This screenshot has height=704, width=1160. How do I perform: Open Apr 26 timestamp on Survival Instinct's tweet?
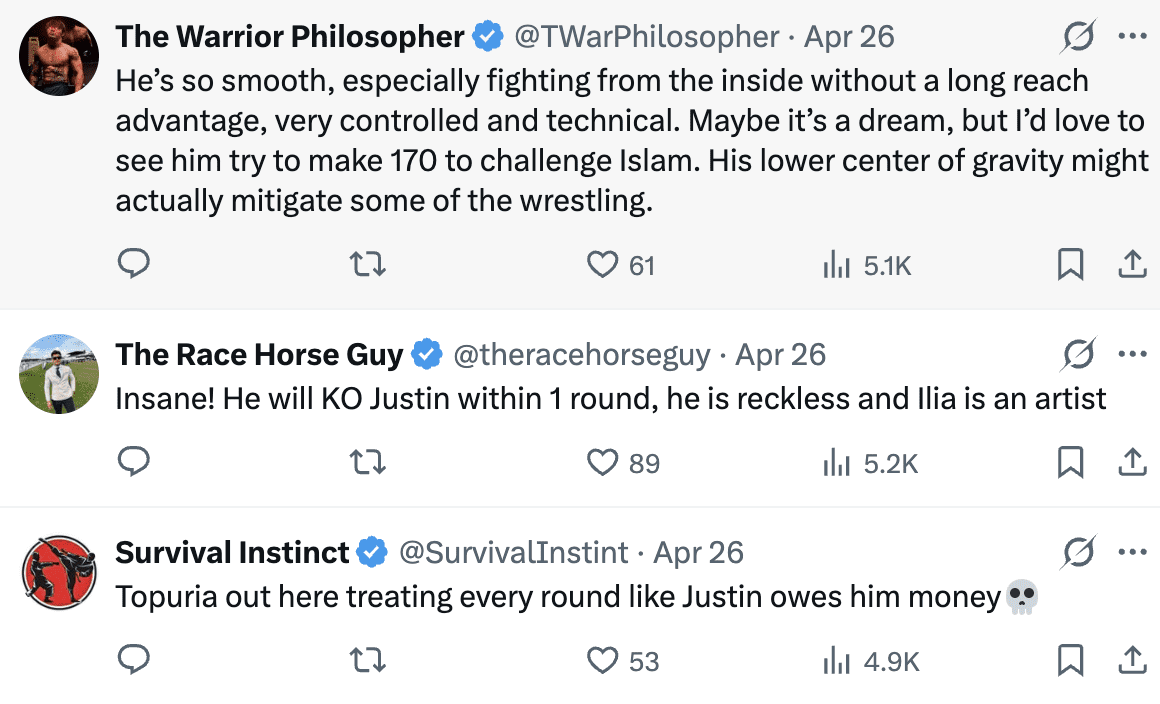tap(698, 552)
